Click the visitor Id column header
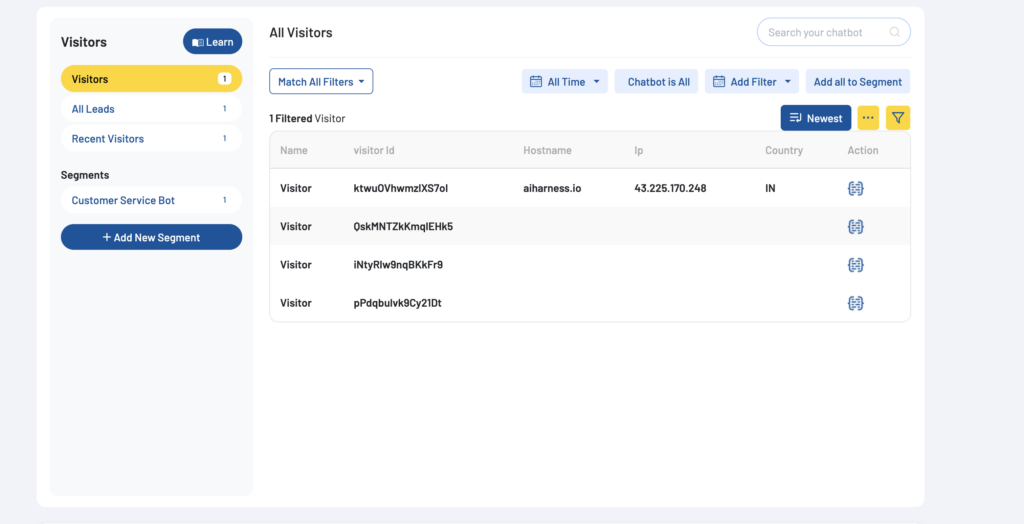The width and height of the screenshot is (1024, 524). 374,150
